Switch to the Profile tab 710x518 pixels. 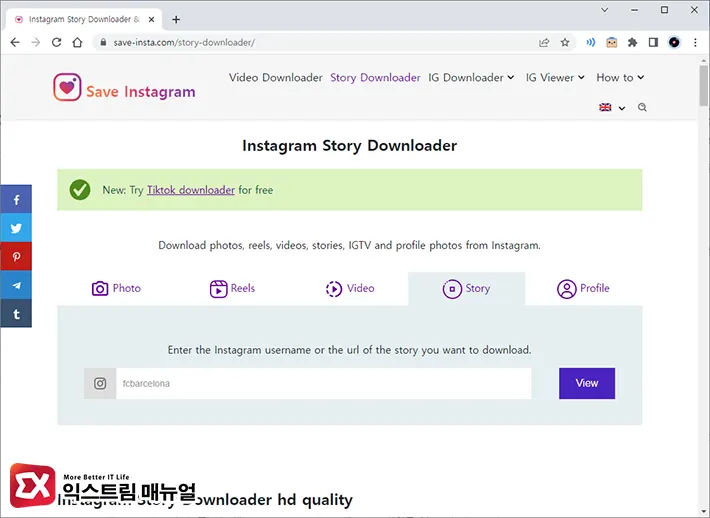pyautogui.click(x=583, y=288)
